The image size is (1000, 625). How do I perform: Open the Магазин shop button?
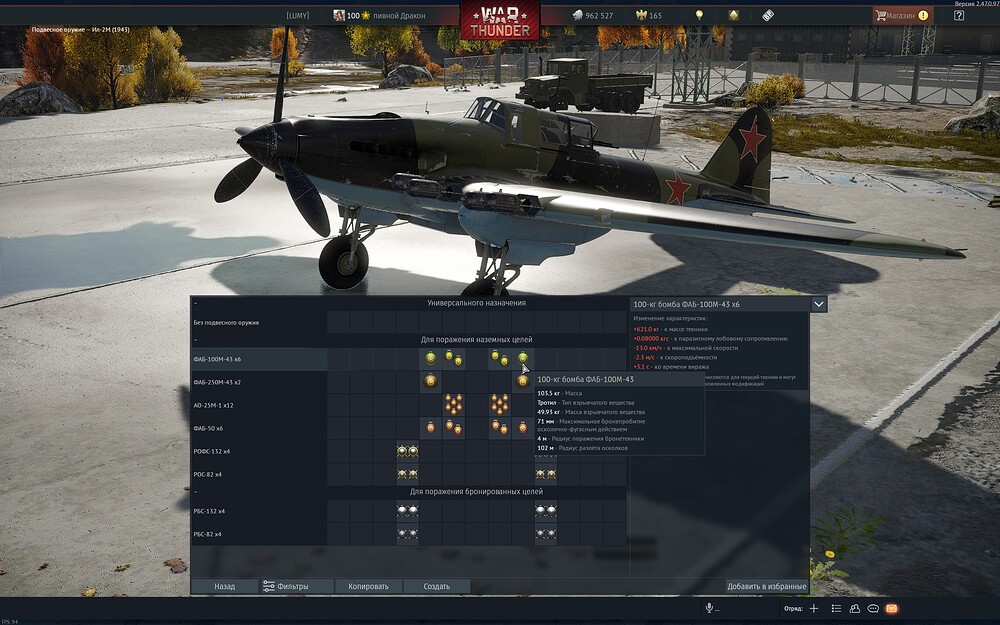[x=902, y=15]
